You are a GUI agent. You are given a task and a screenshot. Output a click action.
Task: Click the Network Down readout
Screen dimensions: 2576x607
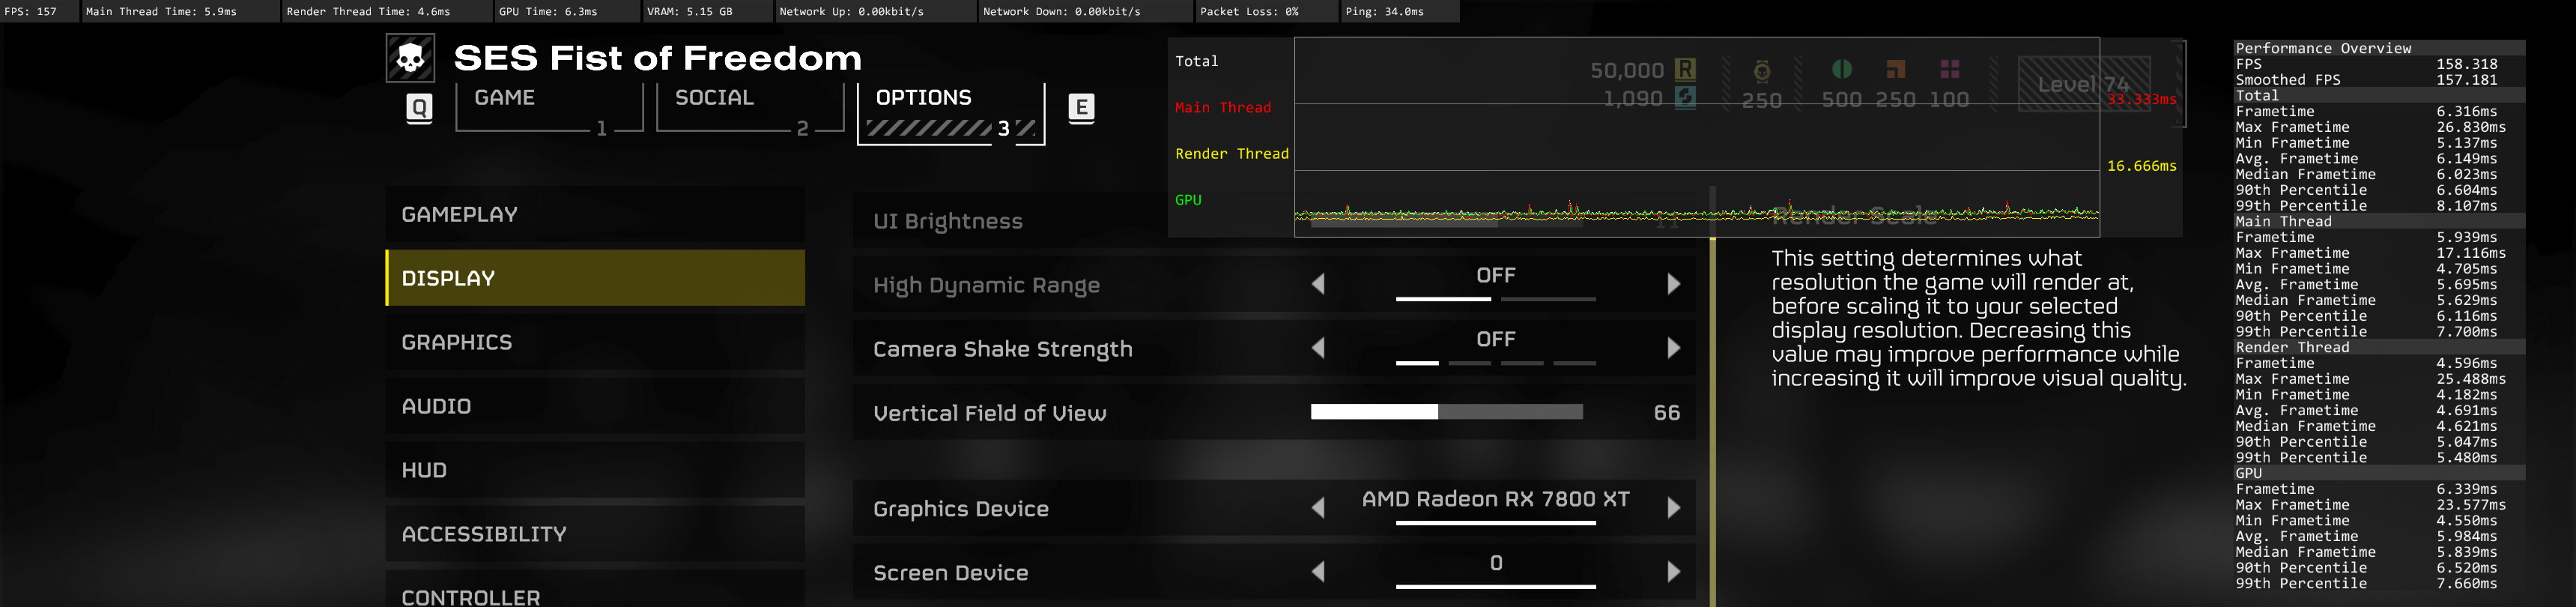[1062, 11]
